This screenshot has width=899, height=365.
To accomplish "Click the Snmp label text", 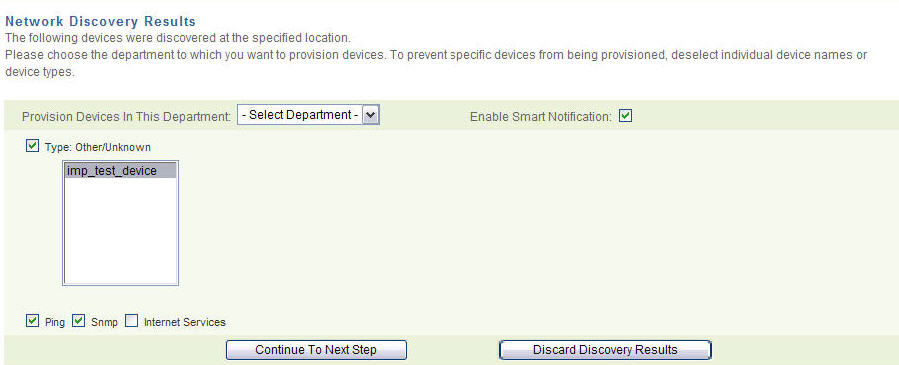I will (x=104, y=323).
